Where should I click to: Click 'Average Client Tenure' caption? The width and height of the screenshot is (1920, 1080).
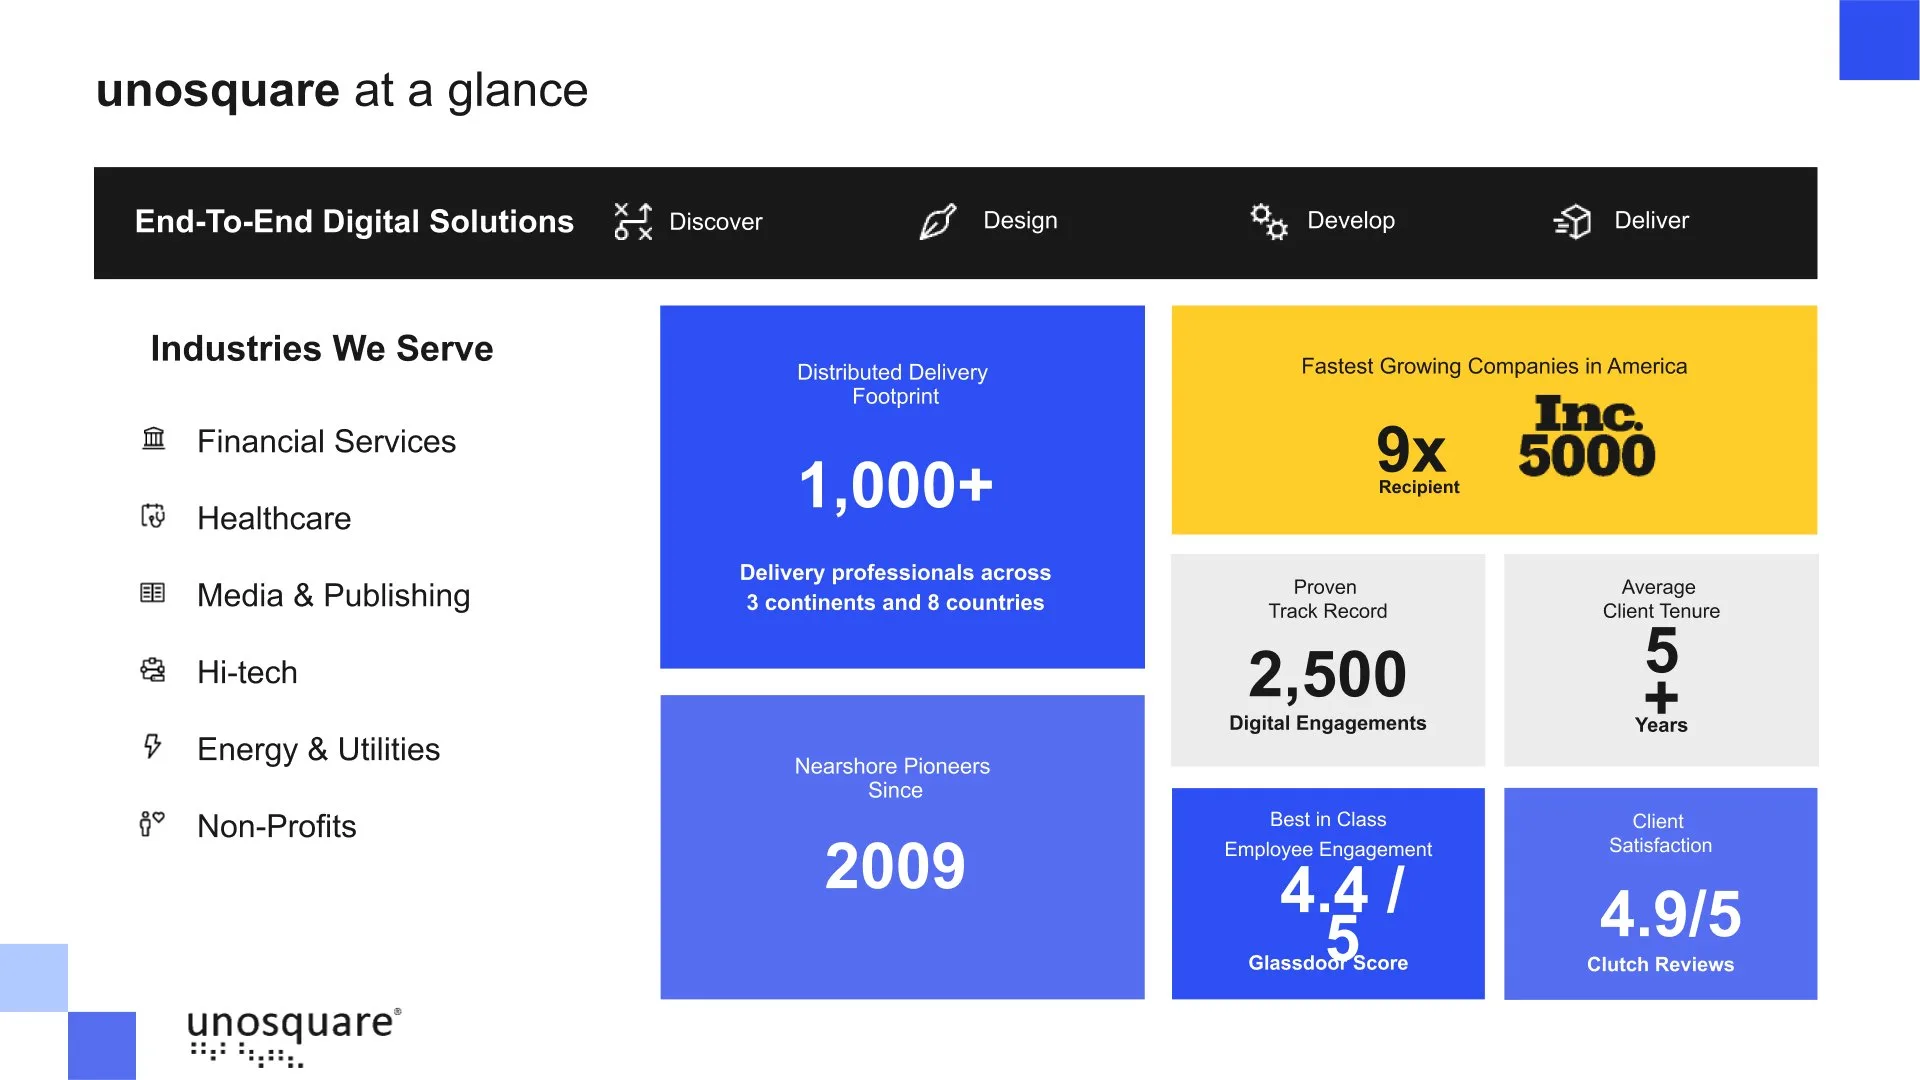tap(1661, 599)
